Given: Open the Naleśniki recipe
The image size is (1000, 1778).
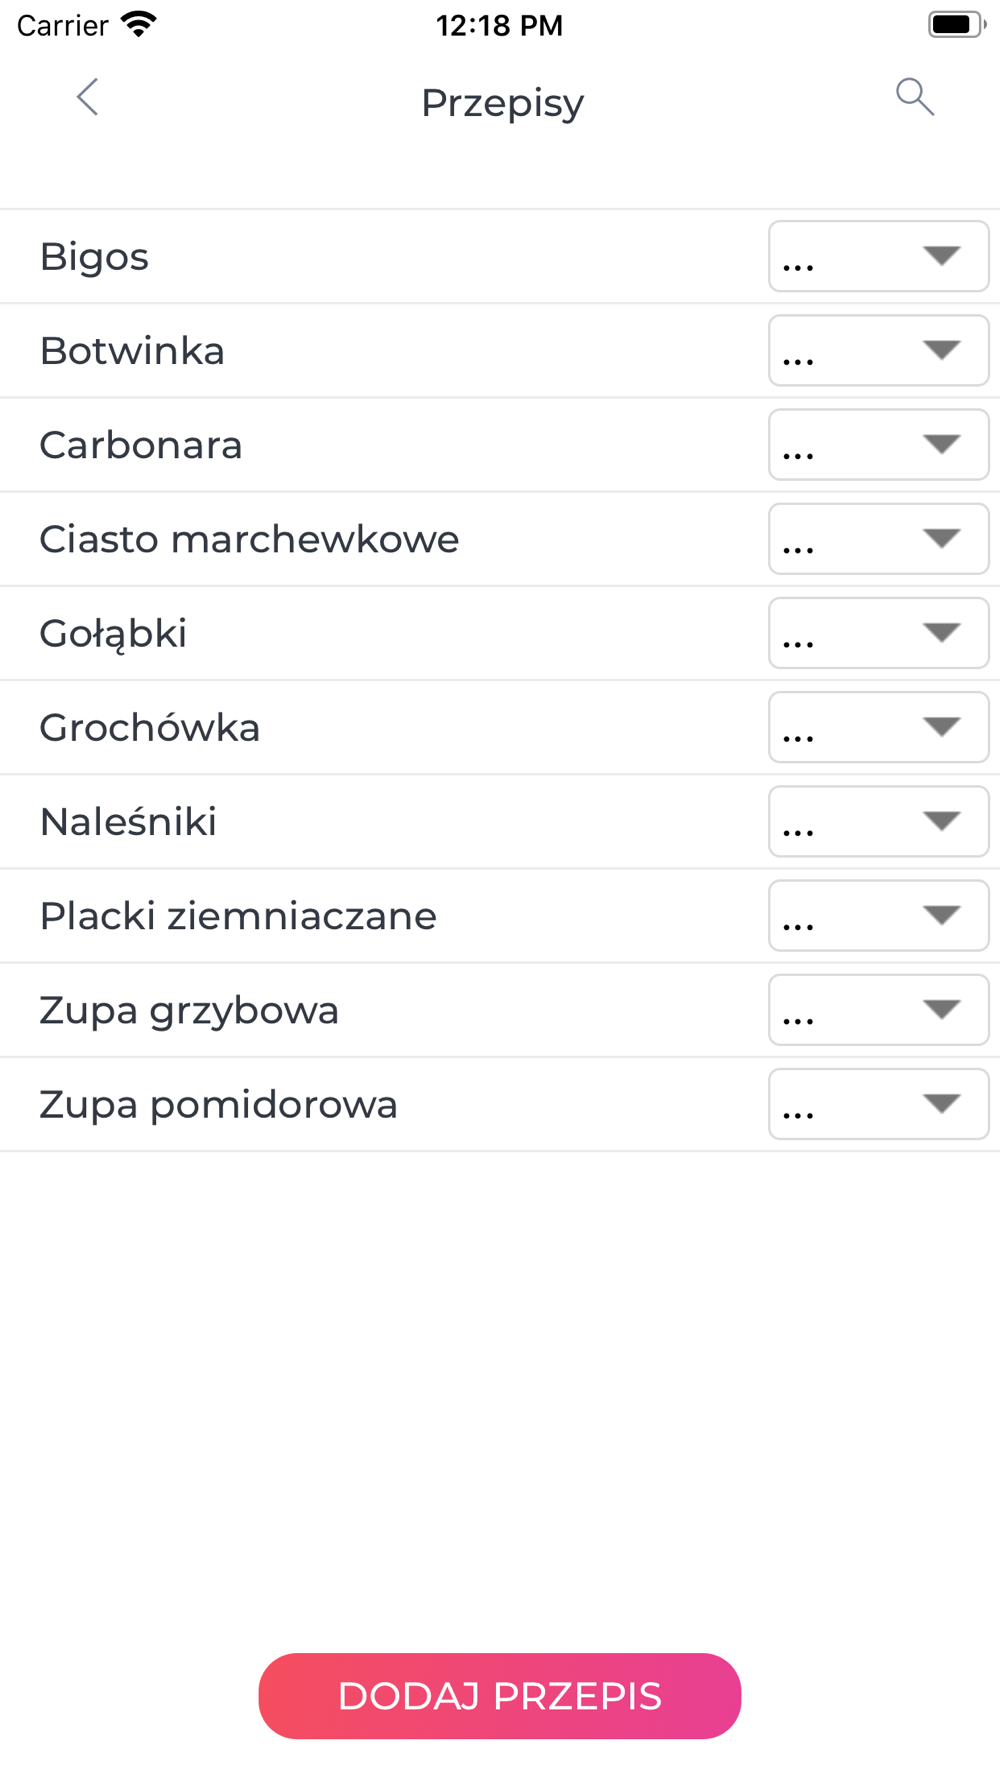Looking at the screenshot, I should (128, 822).
